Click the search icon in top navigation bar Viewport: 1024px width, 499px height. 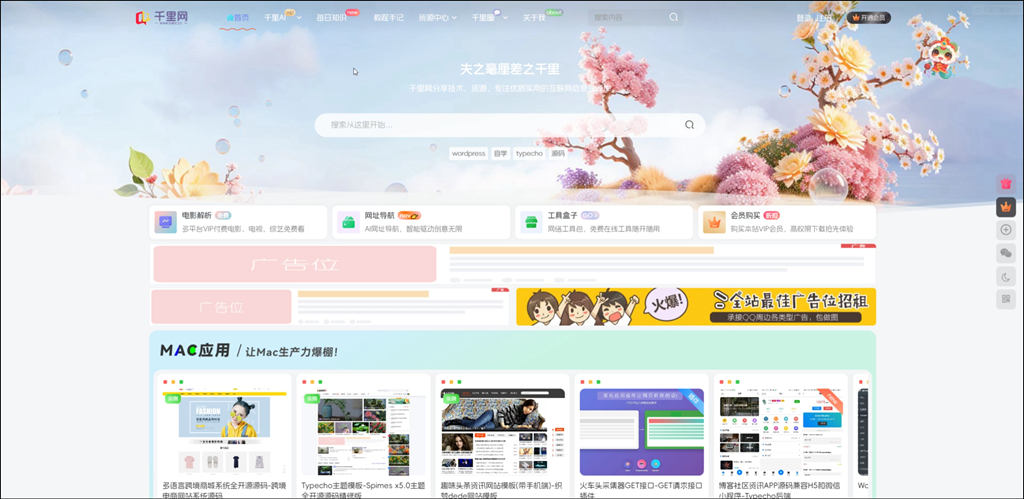point(673,18)
